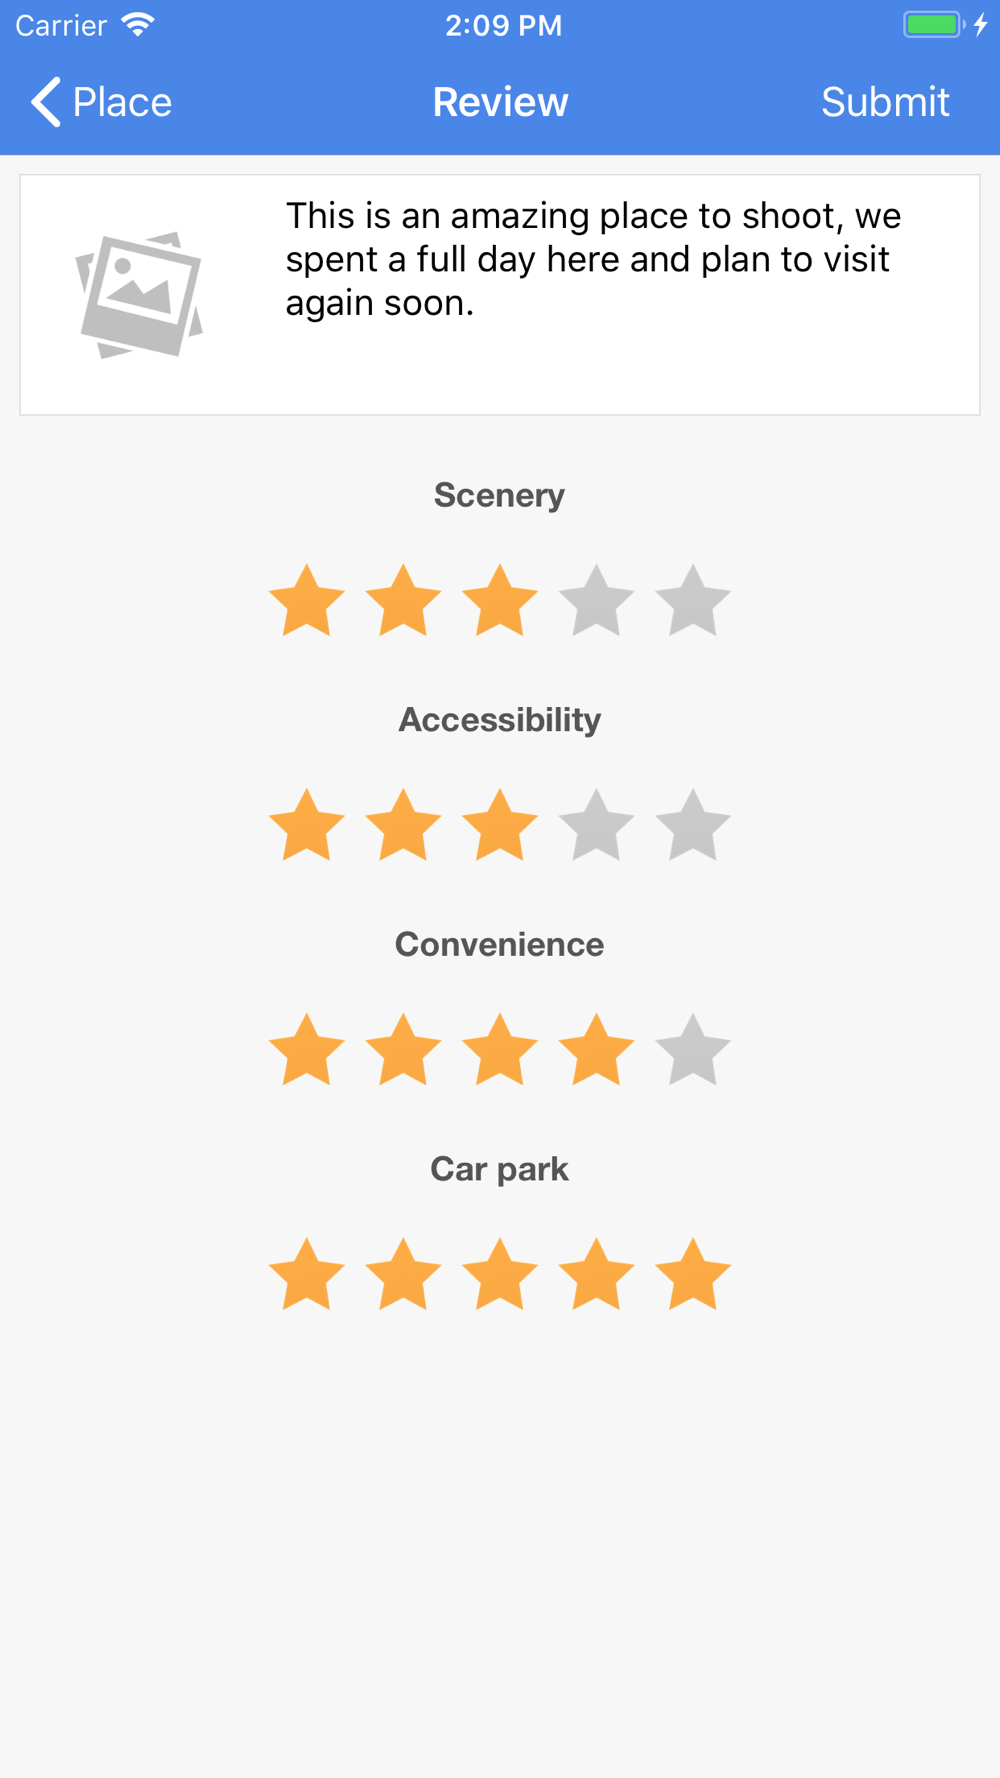Set Accessibility rating to four stars
Image resolution: width=1000 pixels, height=1778 pixels.
click(596, 825)
